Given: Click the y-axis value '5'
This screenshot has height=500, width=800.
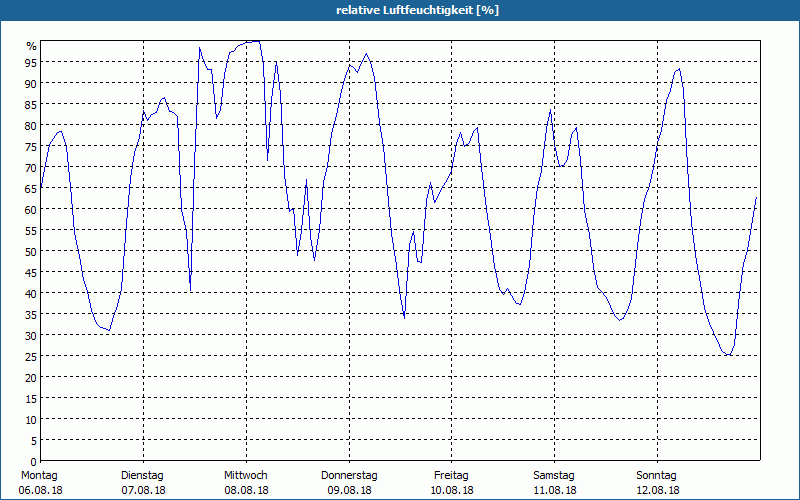Looking at the screenshot, I should point(34,441).
